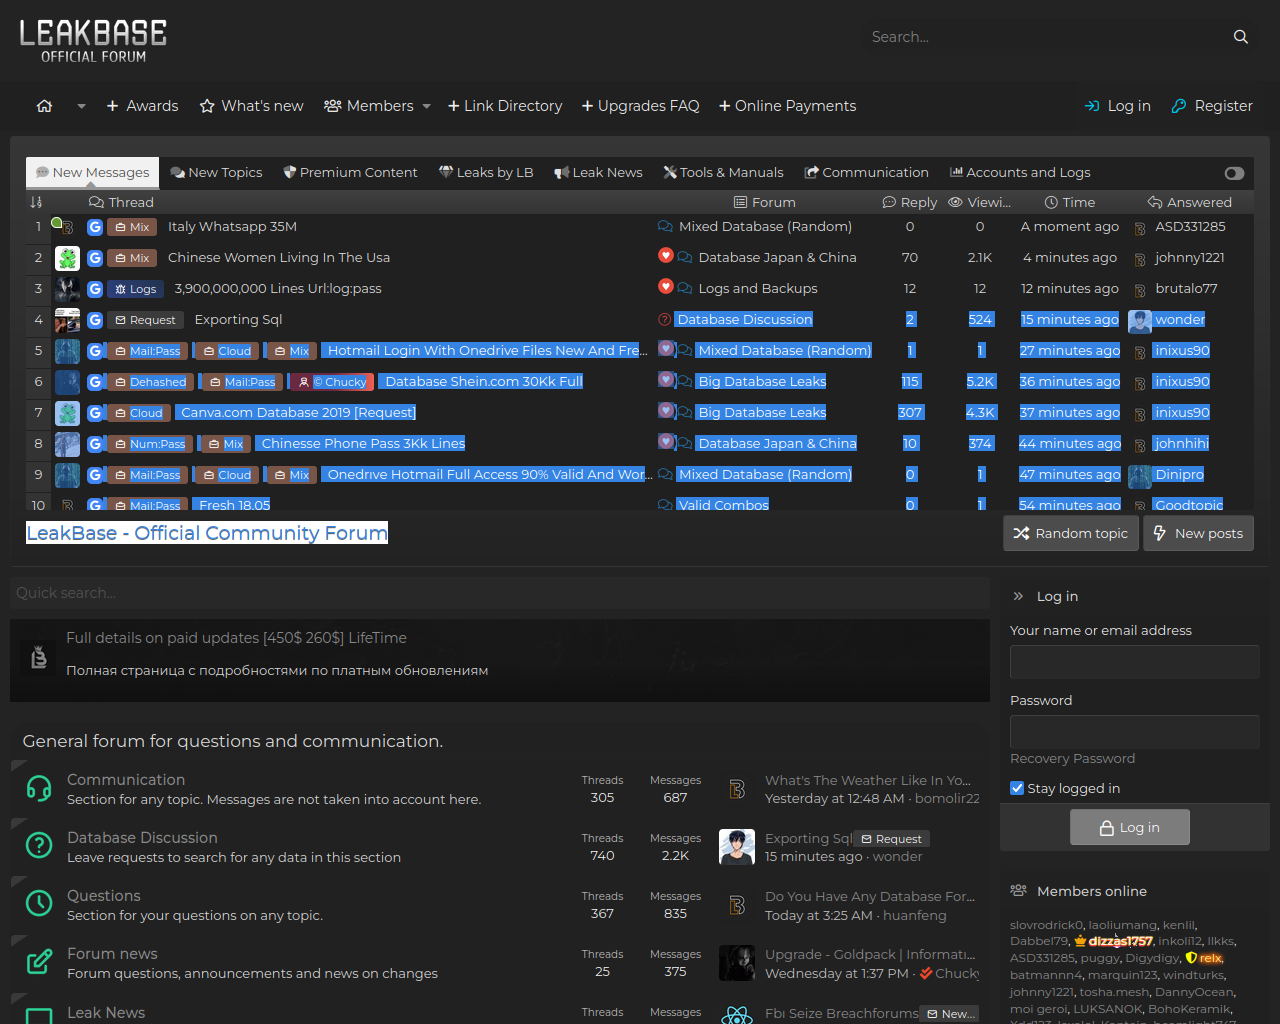Open user ASD331285 in Answered column
The width and height of the screenshot is (1280, 1024).
(1190, 227)
